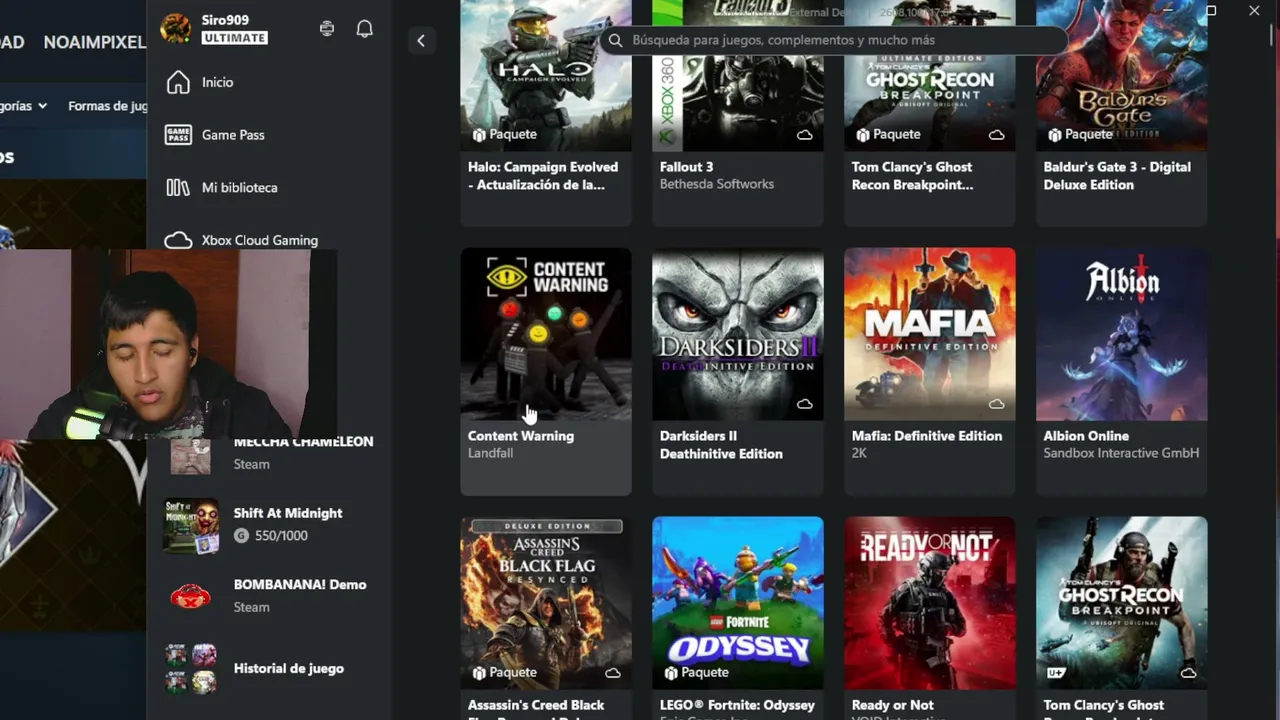
Task: Open the Albion Online cover art
Action: pyautogui.click(x=1122, y=335)
